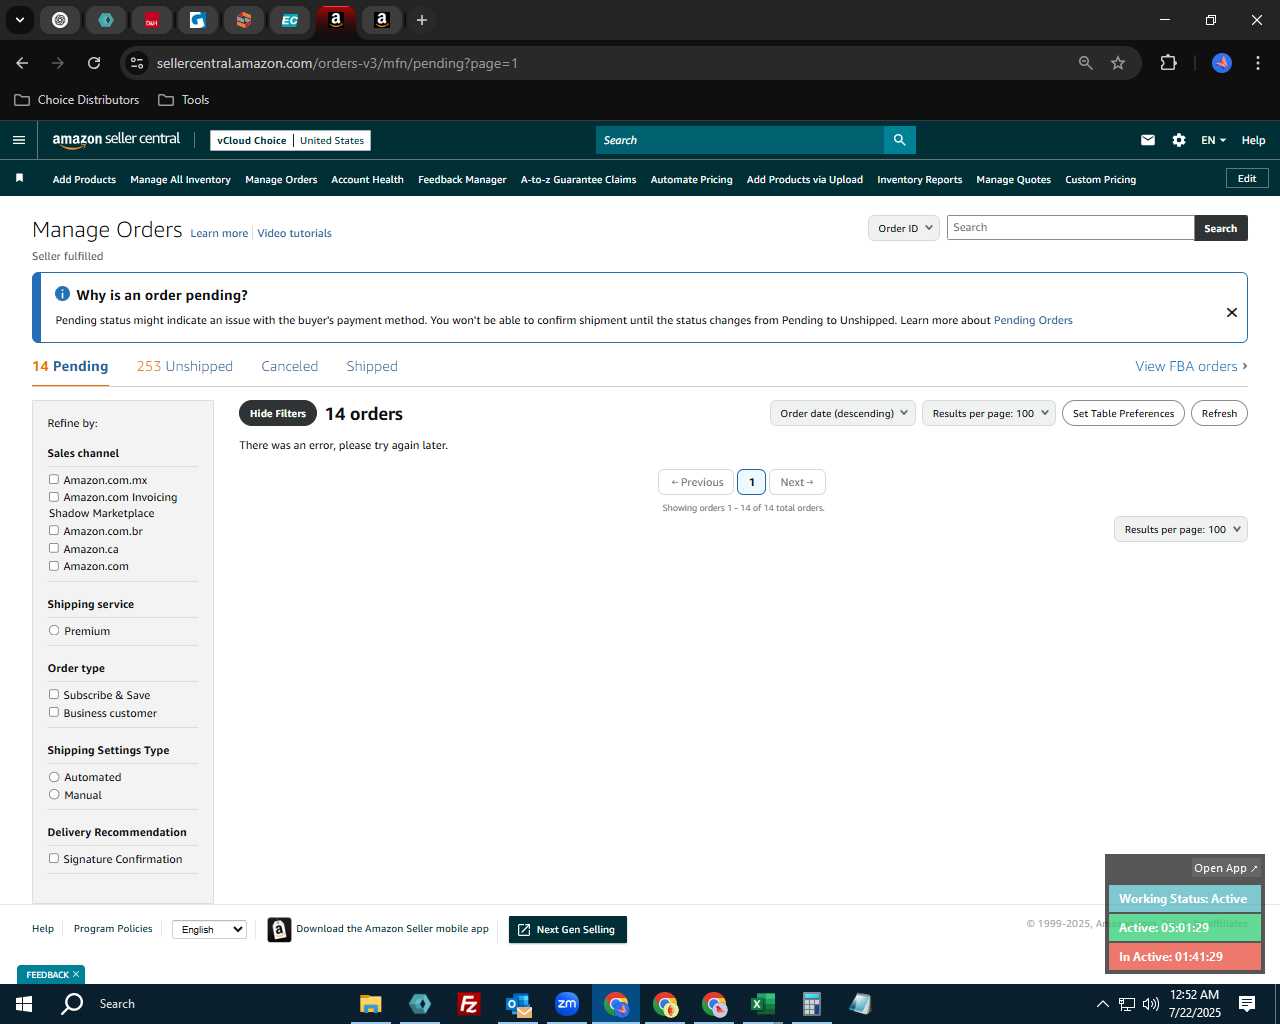The image size is (1280, 1024).
Task: Click the Hide Filters button
Action: pyautogui.click(x=278, y=413)
